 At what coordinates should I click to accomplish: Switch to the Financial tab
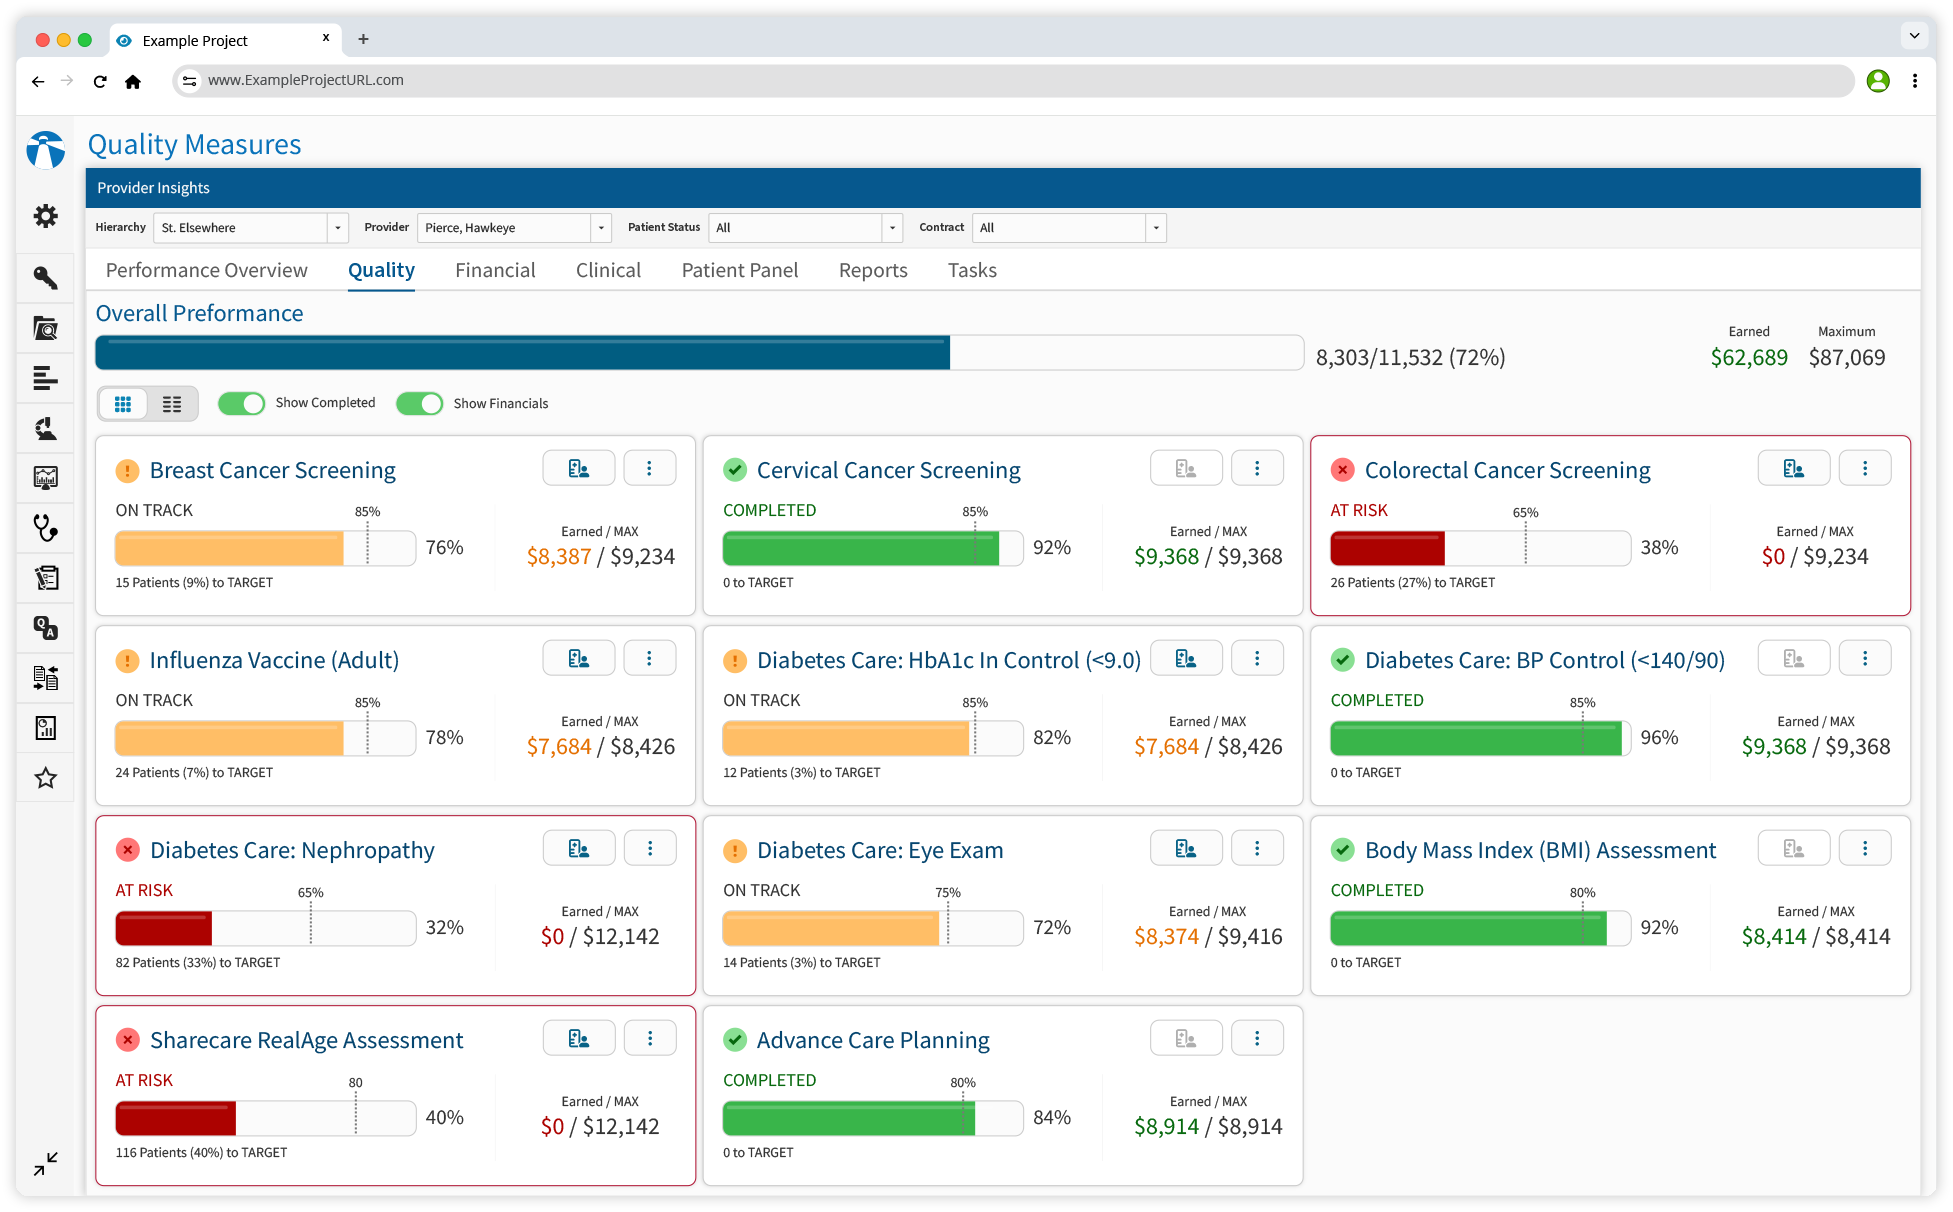click(494, 270)
